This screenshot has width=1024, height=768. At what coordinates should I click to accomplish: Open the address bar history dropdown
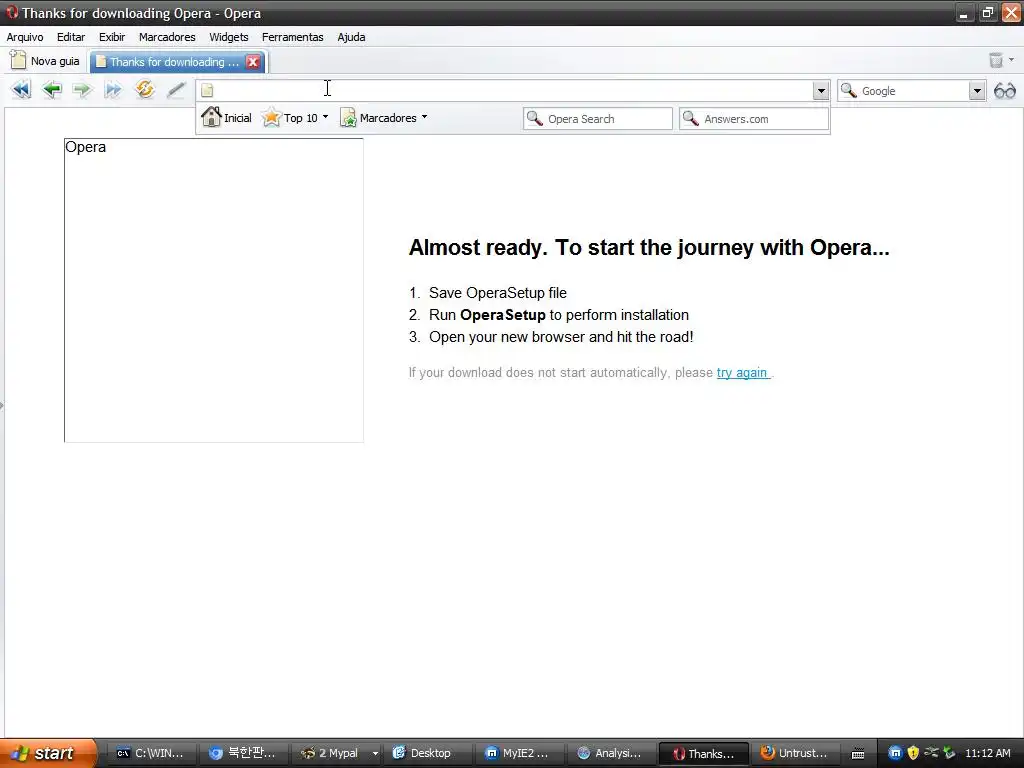click(821, 91)
